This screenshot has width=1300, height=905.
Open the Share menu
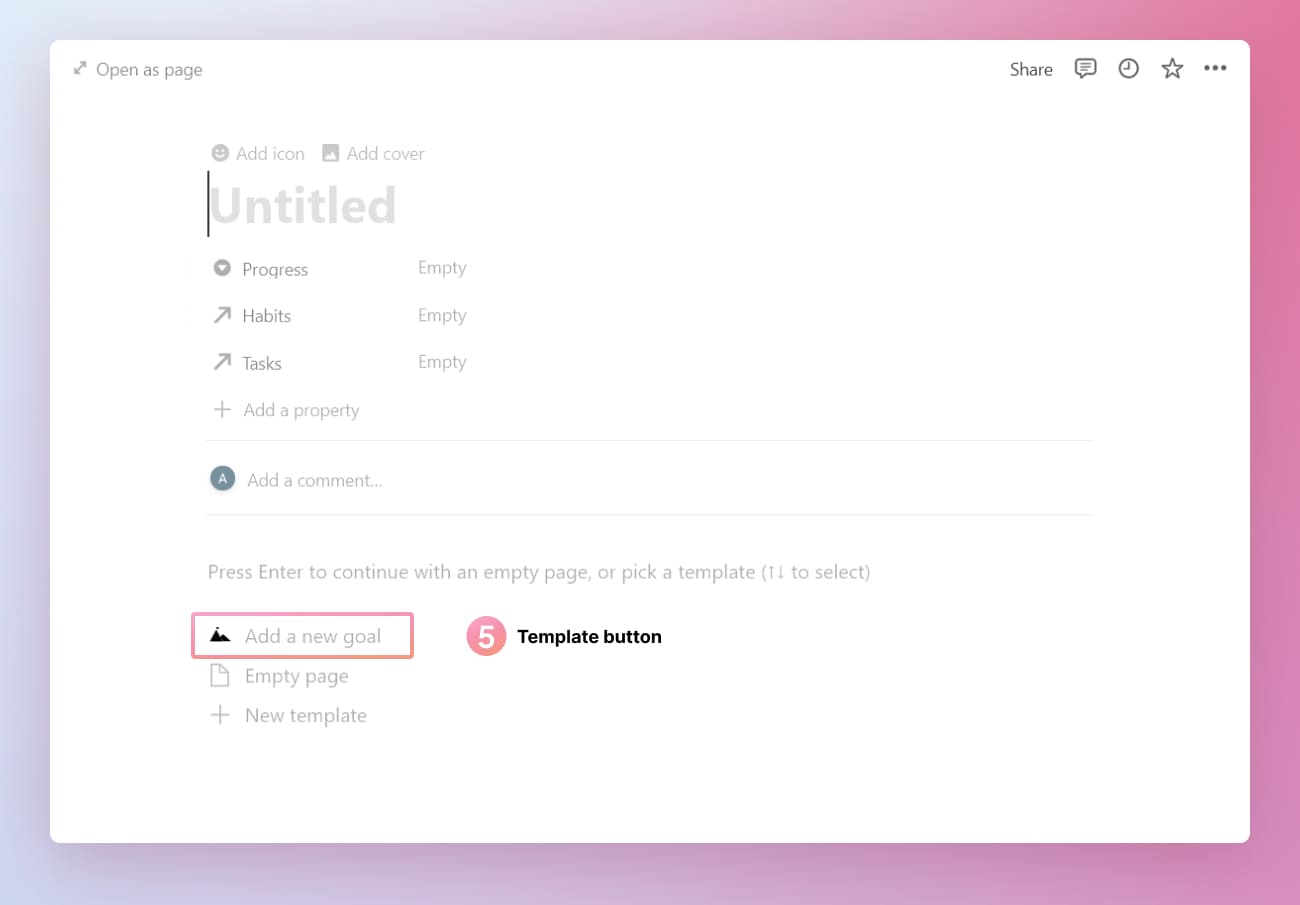pyautogui.click(x=1030, y=69)
